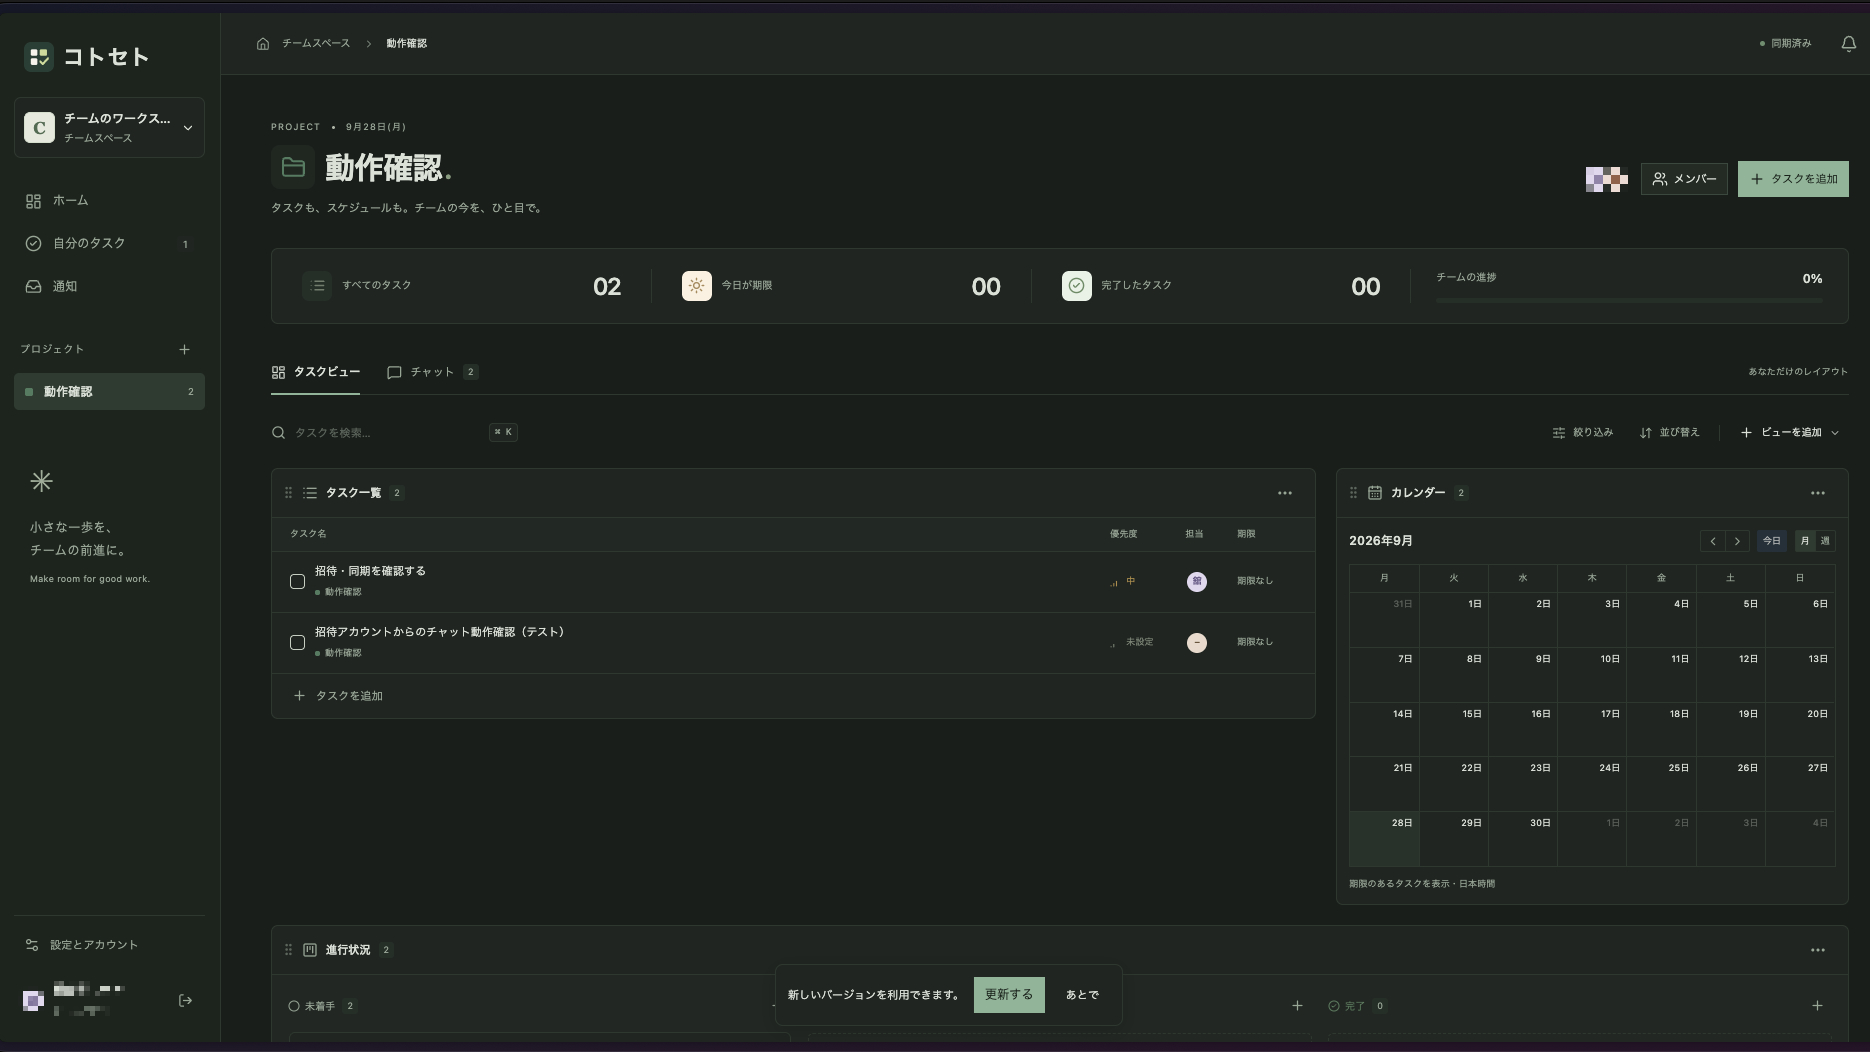Add a card to 完了 column
The width and height of the screenshot is (1870, 1052).
click(1817, 1006)
